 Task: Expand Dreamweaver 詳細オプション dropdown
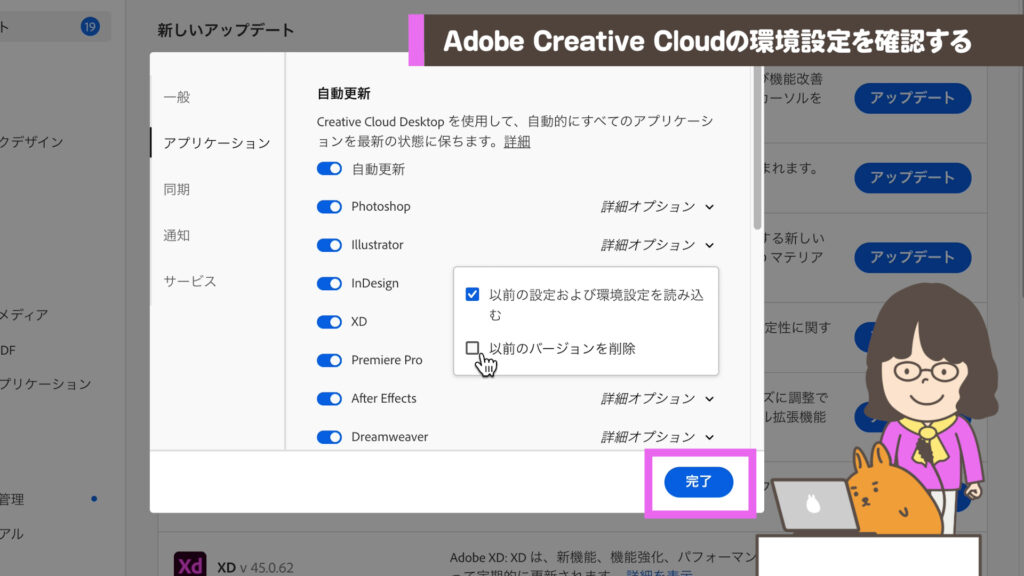point(658,437)
